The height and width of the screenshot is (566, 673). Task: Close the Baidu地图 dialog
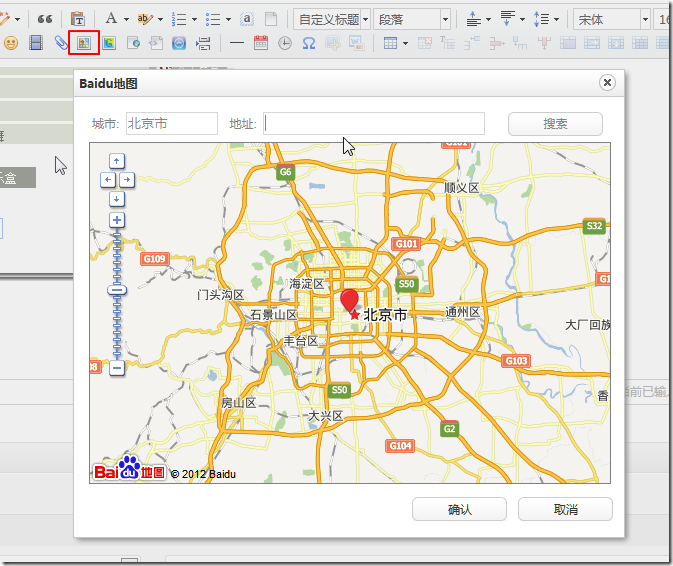[607, 82]
